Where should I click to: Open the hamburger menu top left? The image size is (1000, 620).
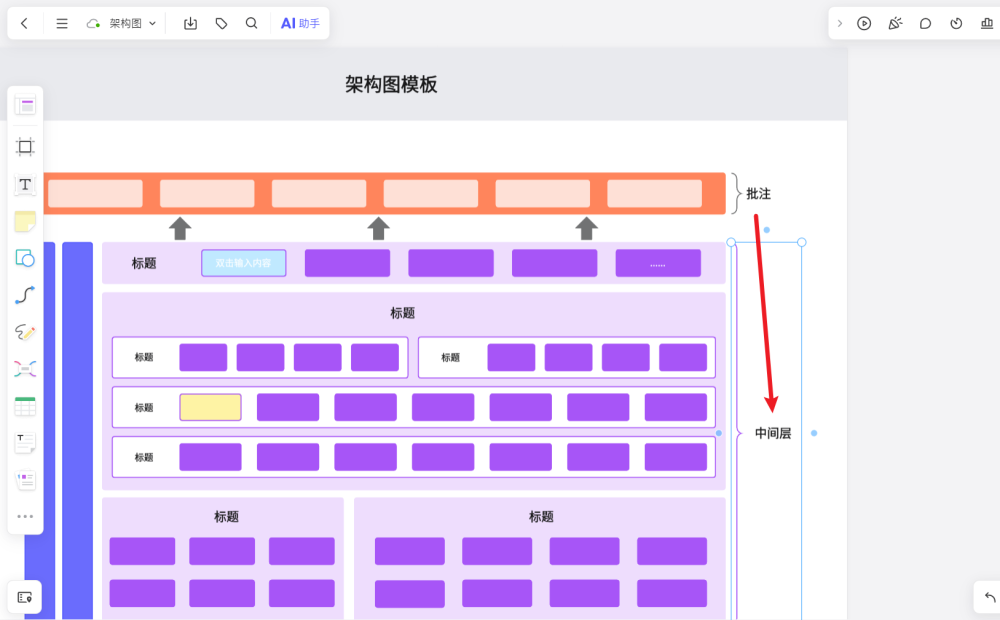pyautogui.click(x=61, y=22)
